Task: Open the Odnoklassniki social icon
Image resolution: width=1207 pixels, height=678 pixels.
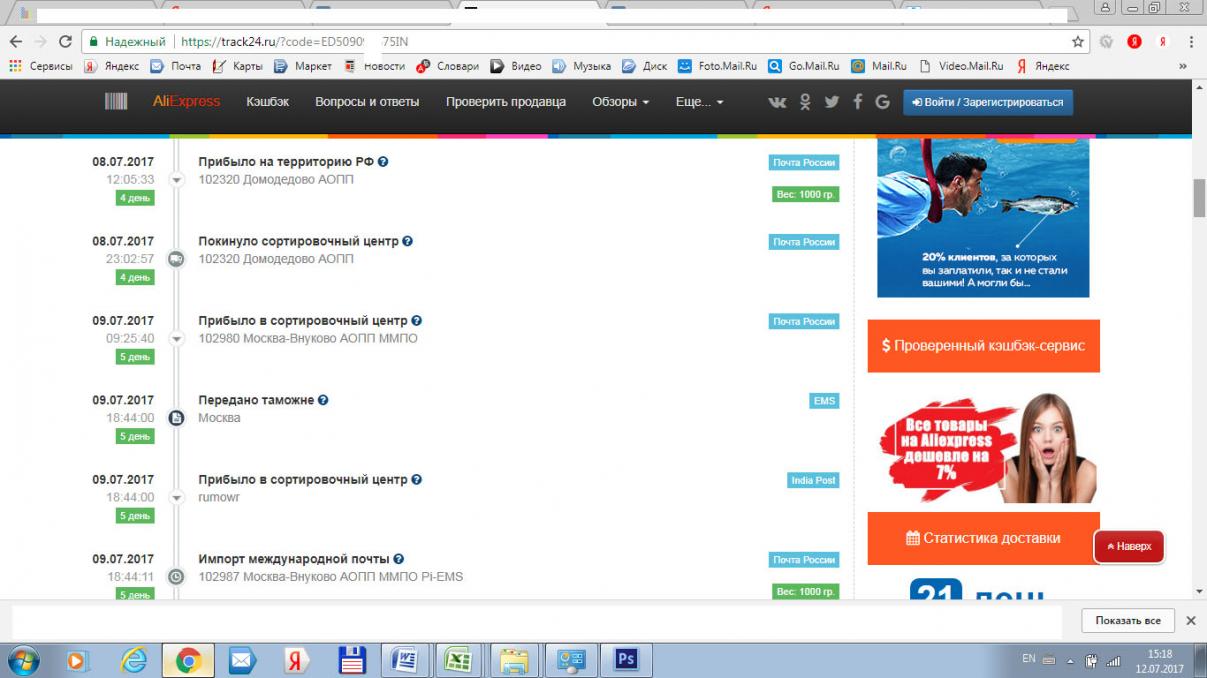Action: [805, 102]
